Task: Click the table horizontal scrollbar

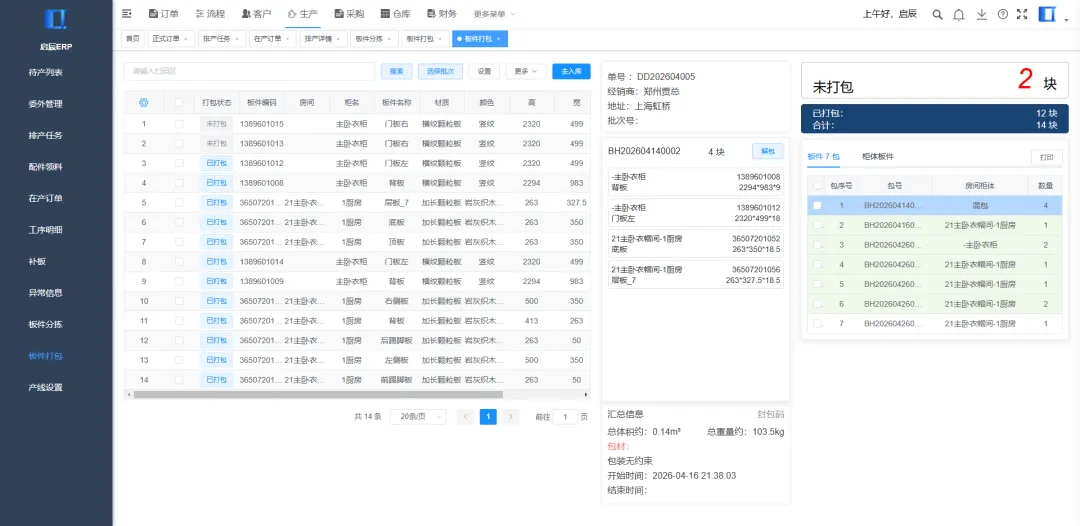Action: pos(318,394)
